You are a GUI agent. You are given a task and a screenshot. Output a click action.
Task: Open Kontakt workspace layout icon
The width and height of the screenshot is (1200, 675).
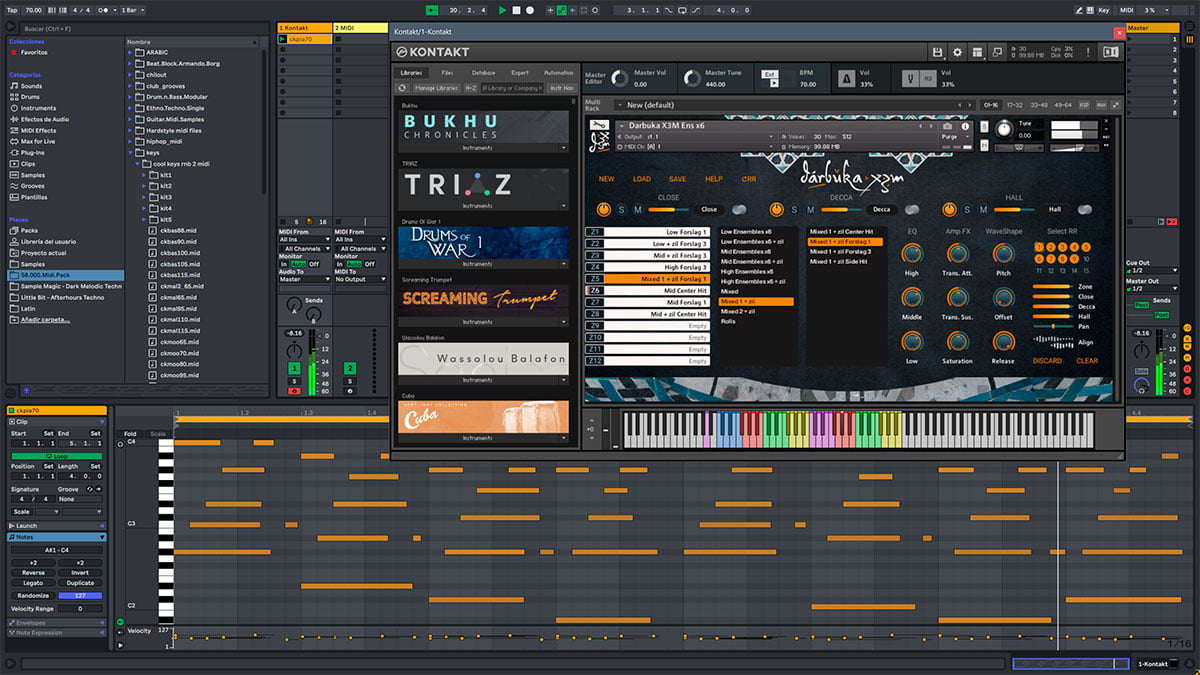pyautogui.click(x=977, y=52)
